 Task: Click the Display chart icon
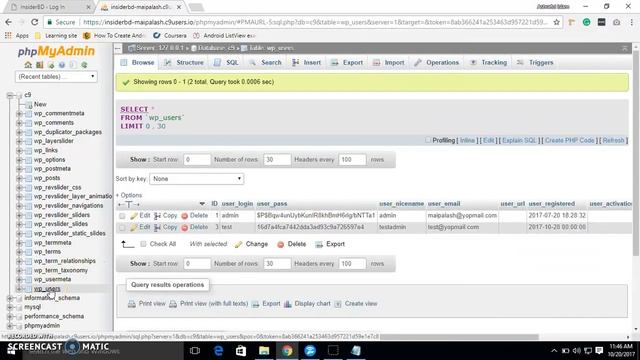tap(288, 304)
